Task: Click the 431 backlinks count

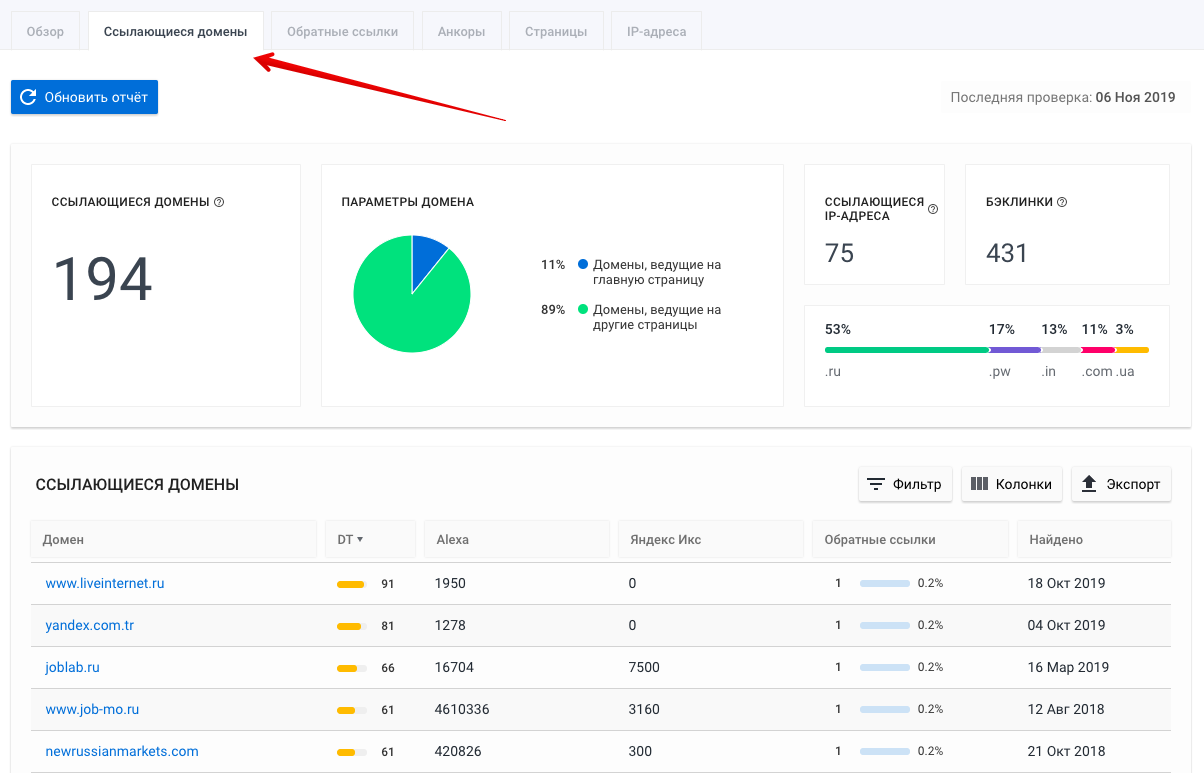Action: tap(1007, 253)
